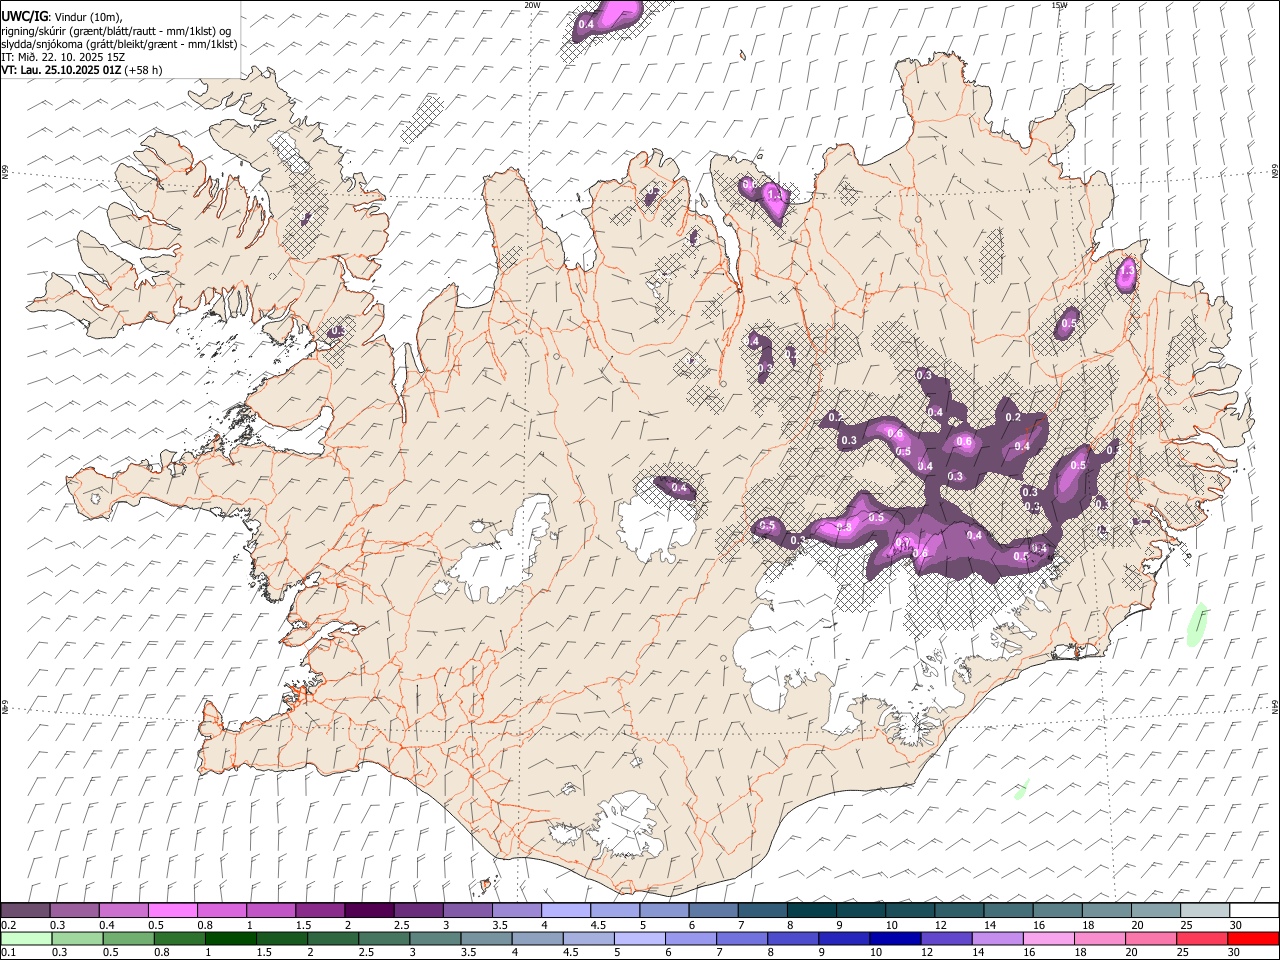
Task: Select the upper scale swatch between 0.8 and 1
Action: pos(222,910)
